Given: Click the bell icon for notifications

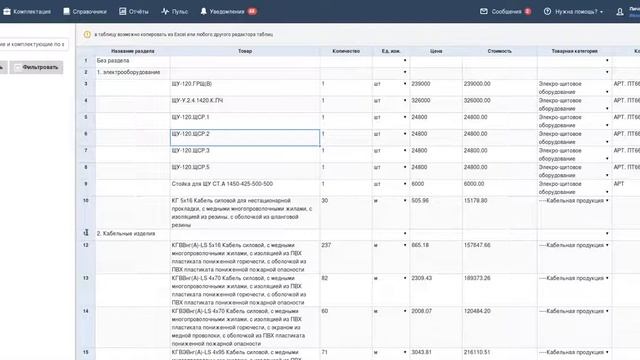Looking at the screenshot, I should (x=203, y=11).
